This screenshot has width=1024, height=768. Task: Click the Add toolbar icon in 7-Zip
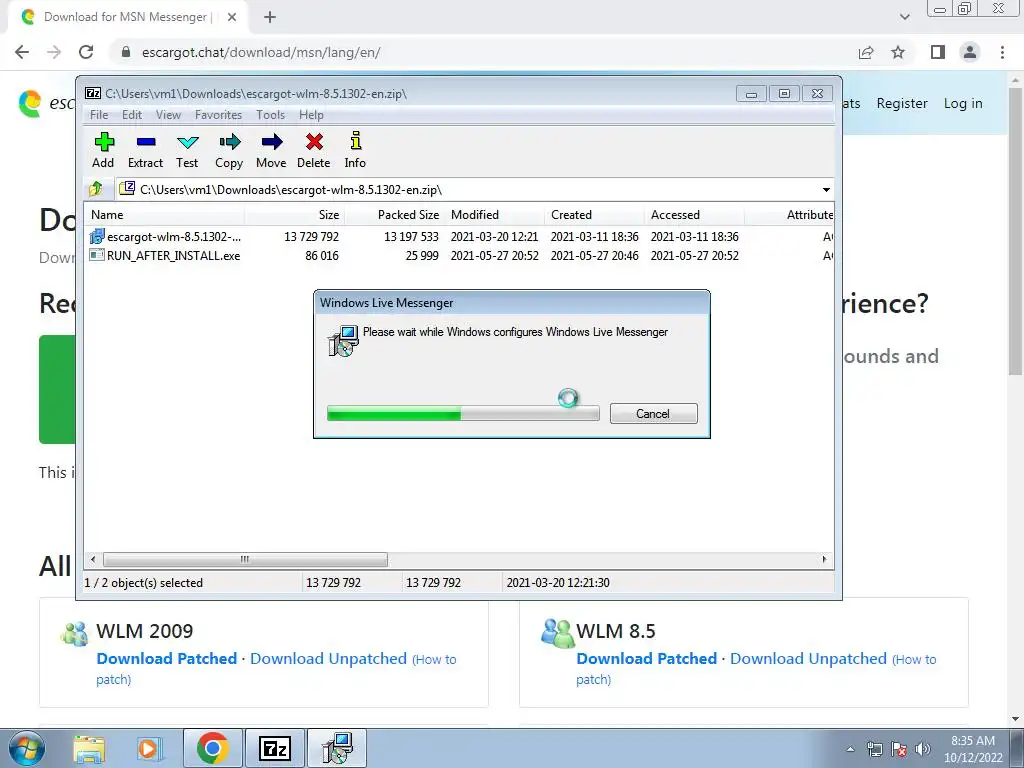[104, 142]
